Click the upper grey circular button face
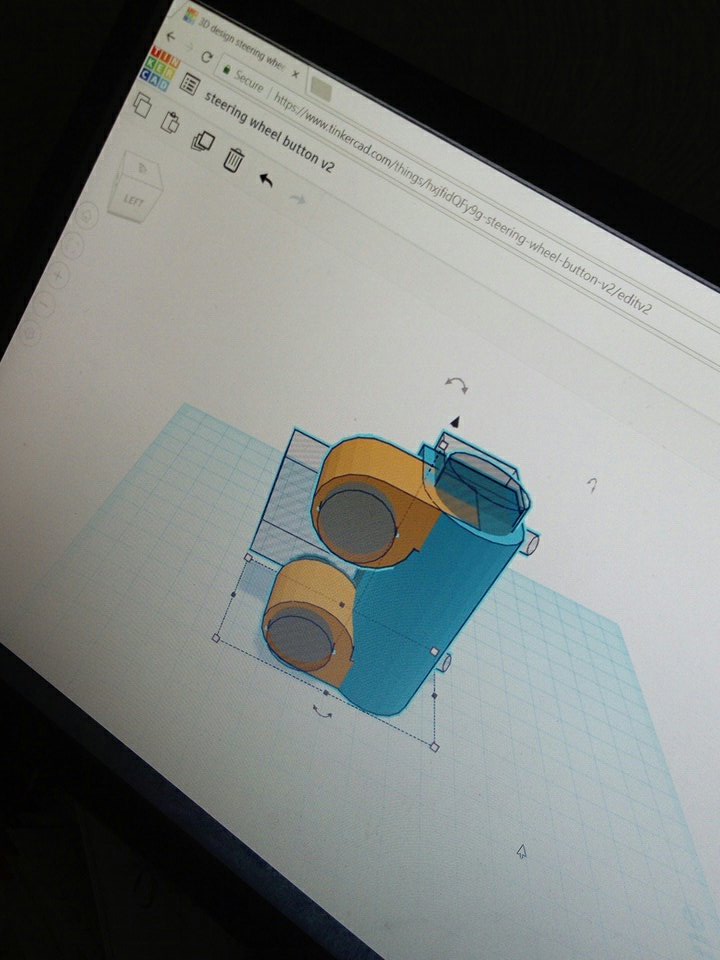Viewport: 720px width, 960px height. (358, 525)
